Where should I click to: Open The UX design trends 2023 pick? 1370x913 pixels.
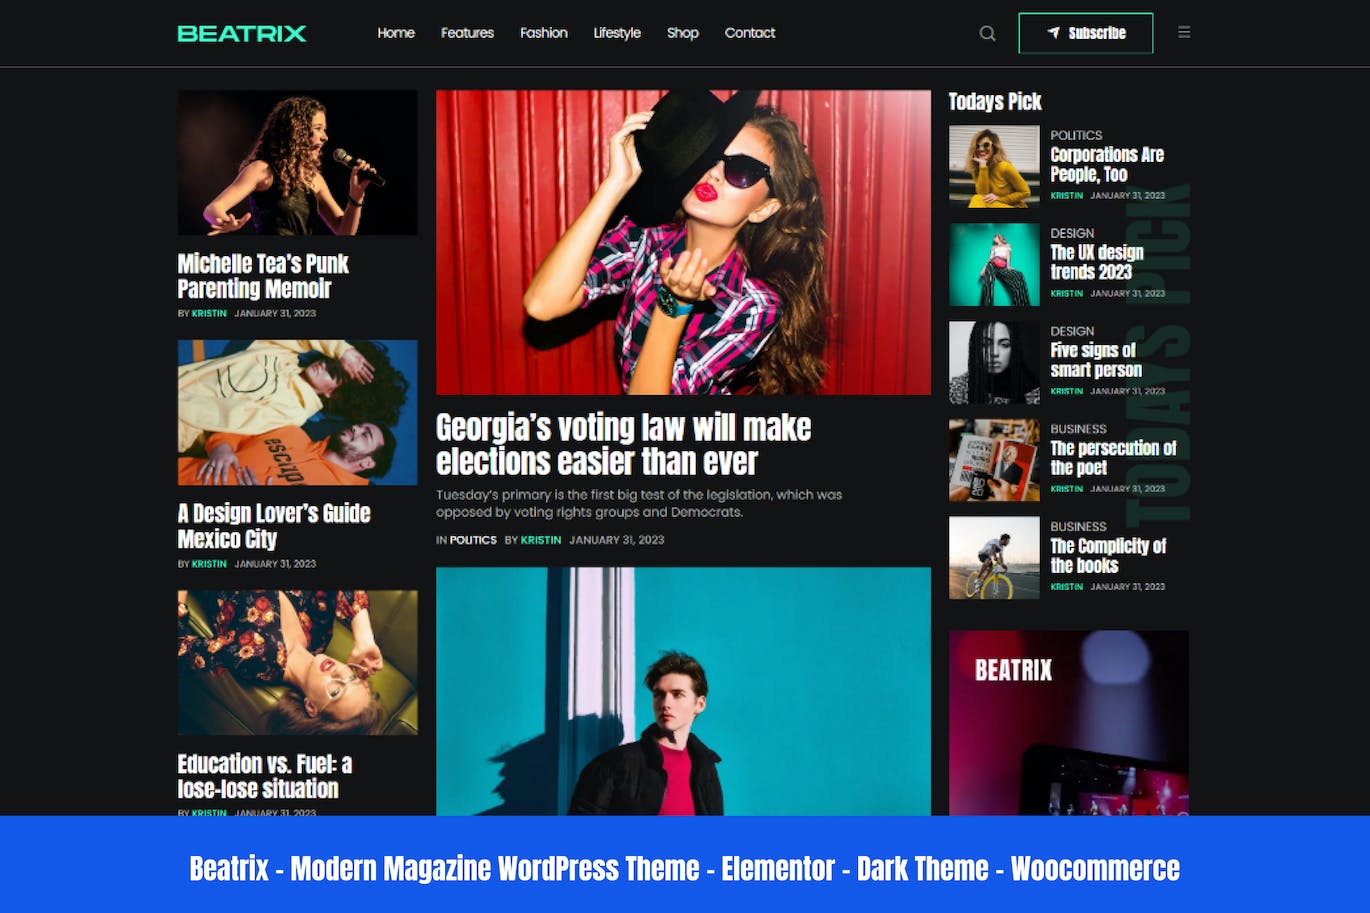coord(1095,262)
